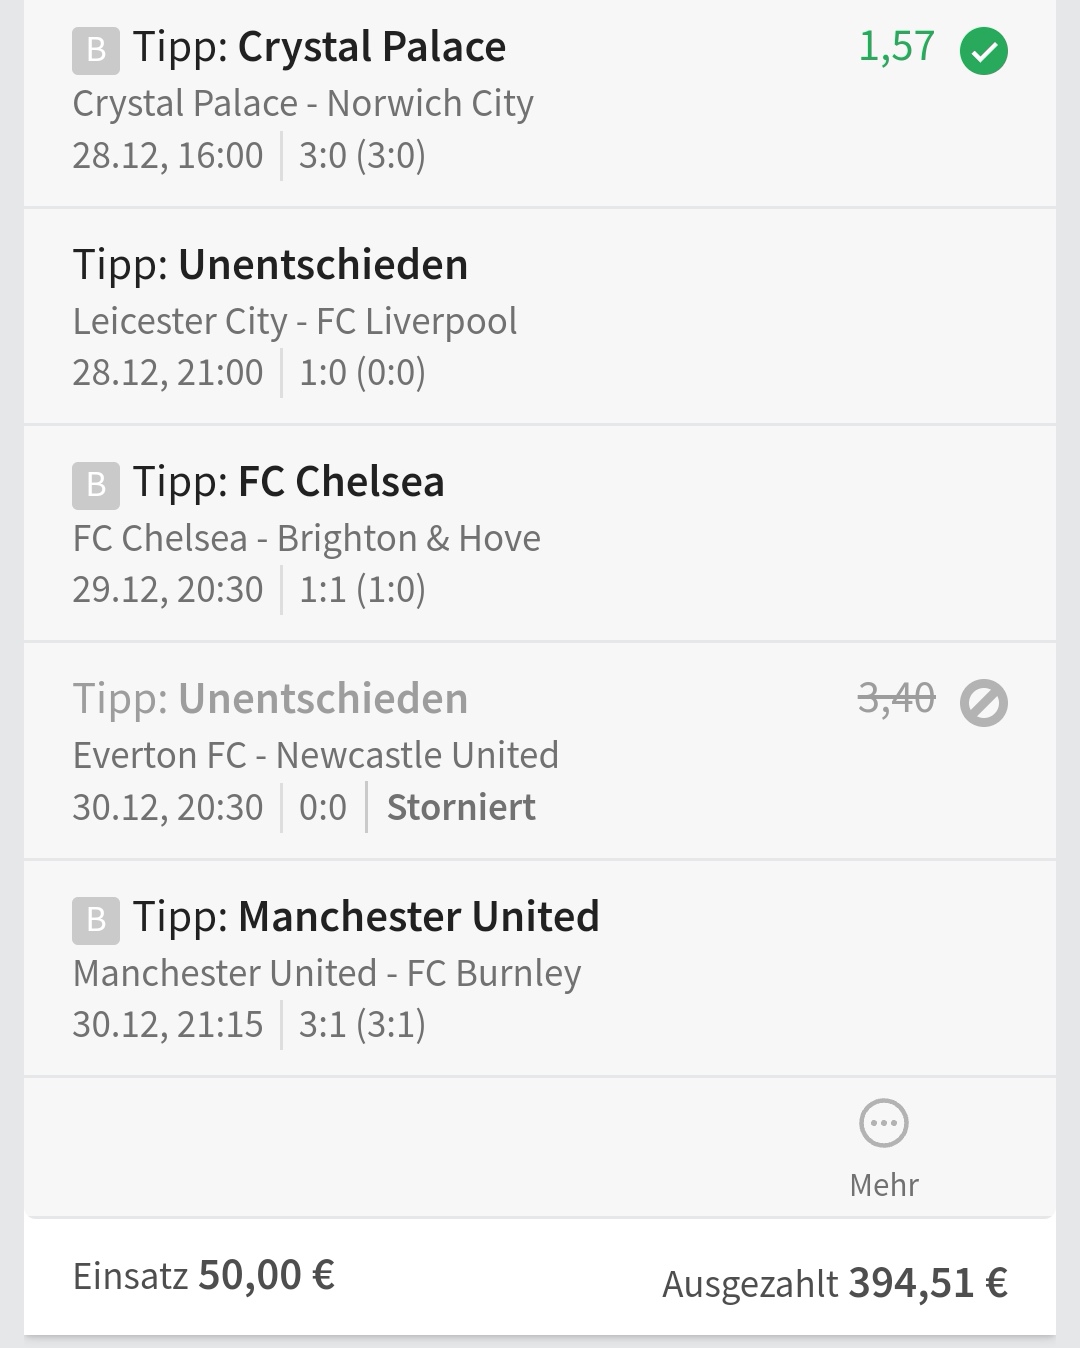Click the Storniert status label
The image size is (1080, 1348).
(461, 807)
